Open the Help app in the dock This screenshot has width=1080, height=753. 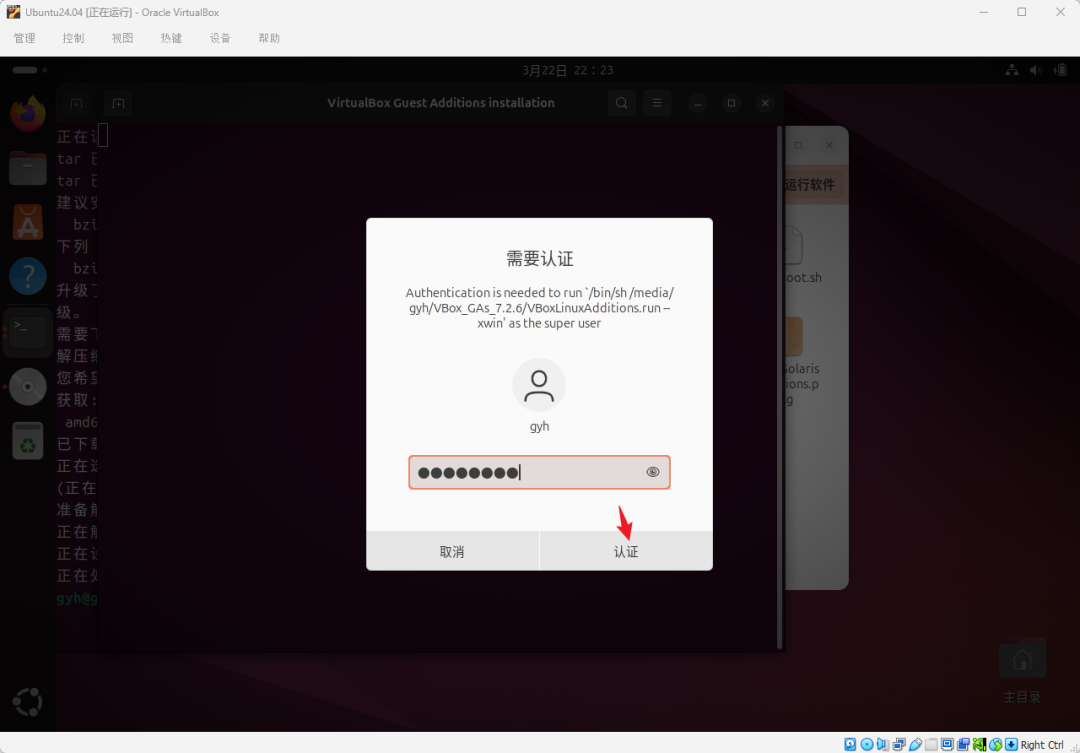click(27, 276)
